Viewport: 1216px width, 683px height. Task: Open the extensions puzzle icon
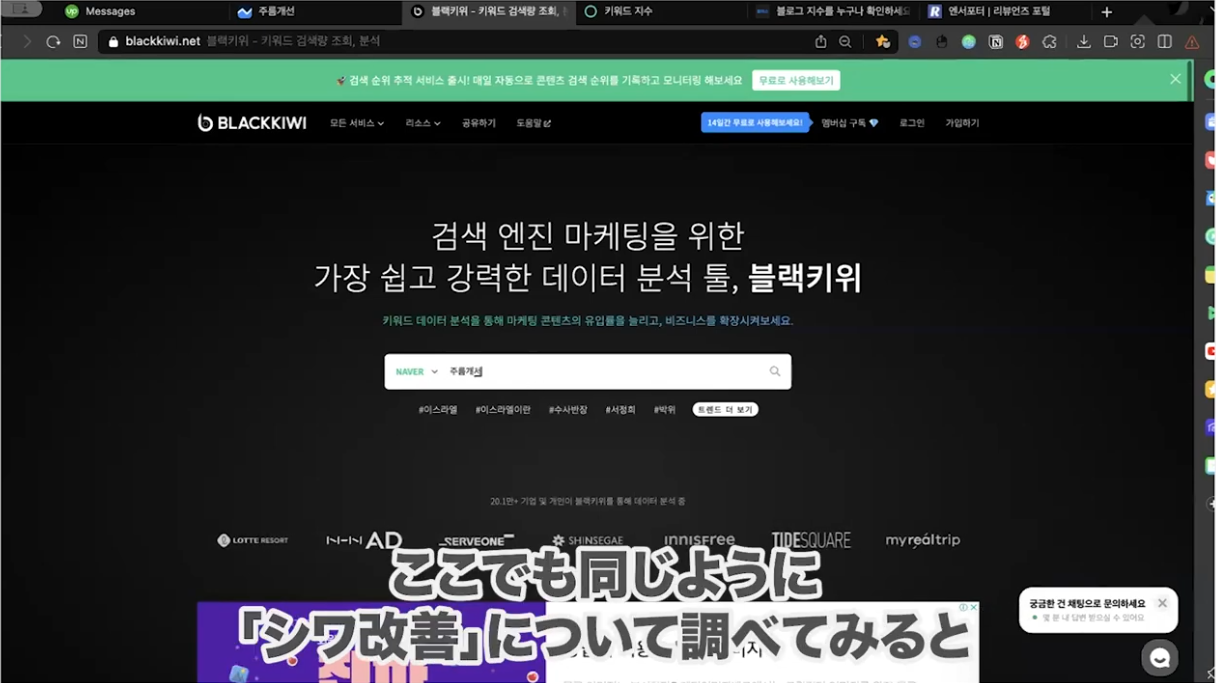point(1049,42)
